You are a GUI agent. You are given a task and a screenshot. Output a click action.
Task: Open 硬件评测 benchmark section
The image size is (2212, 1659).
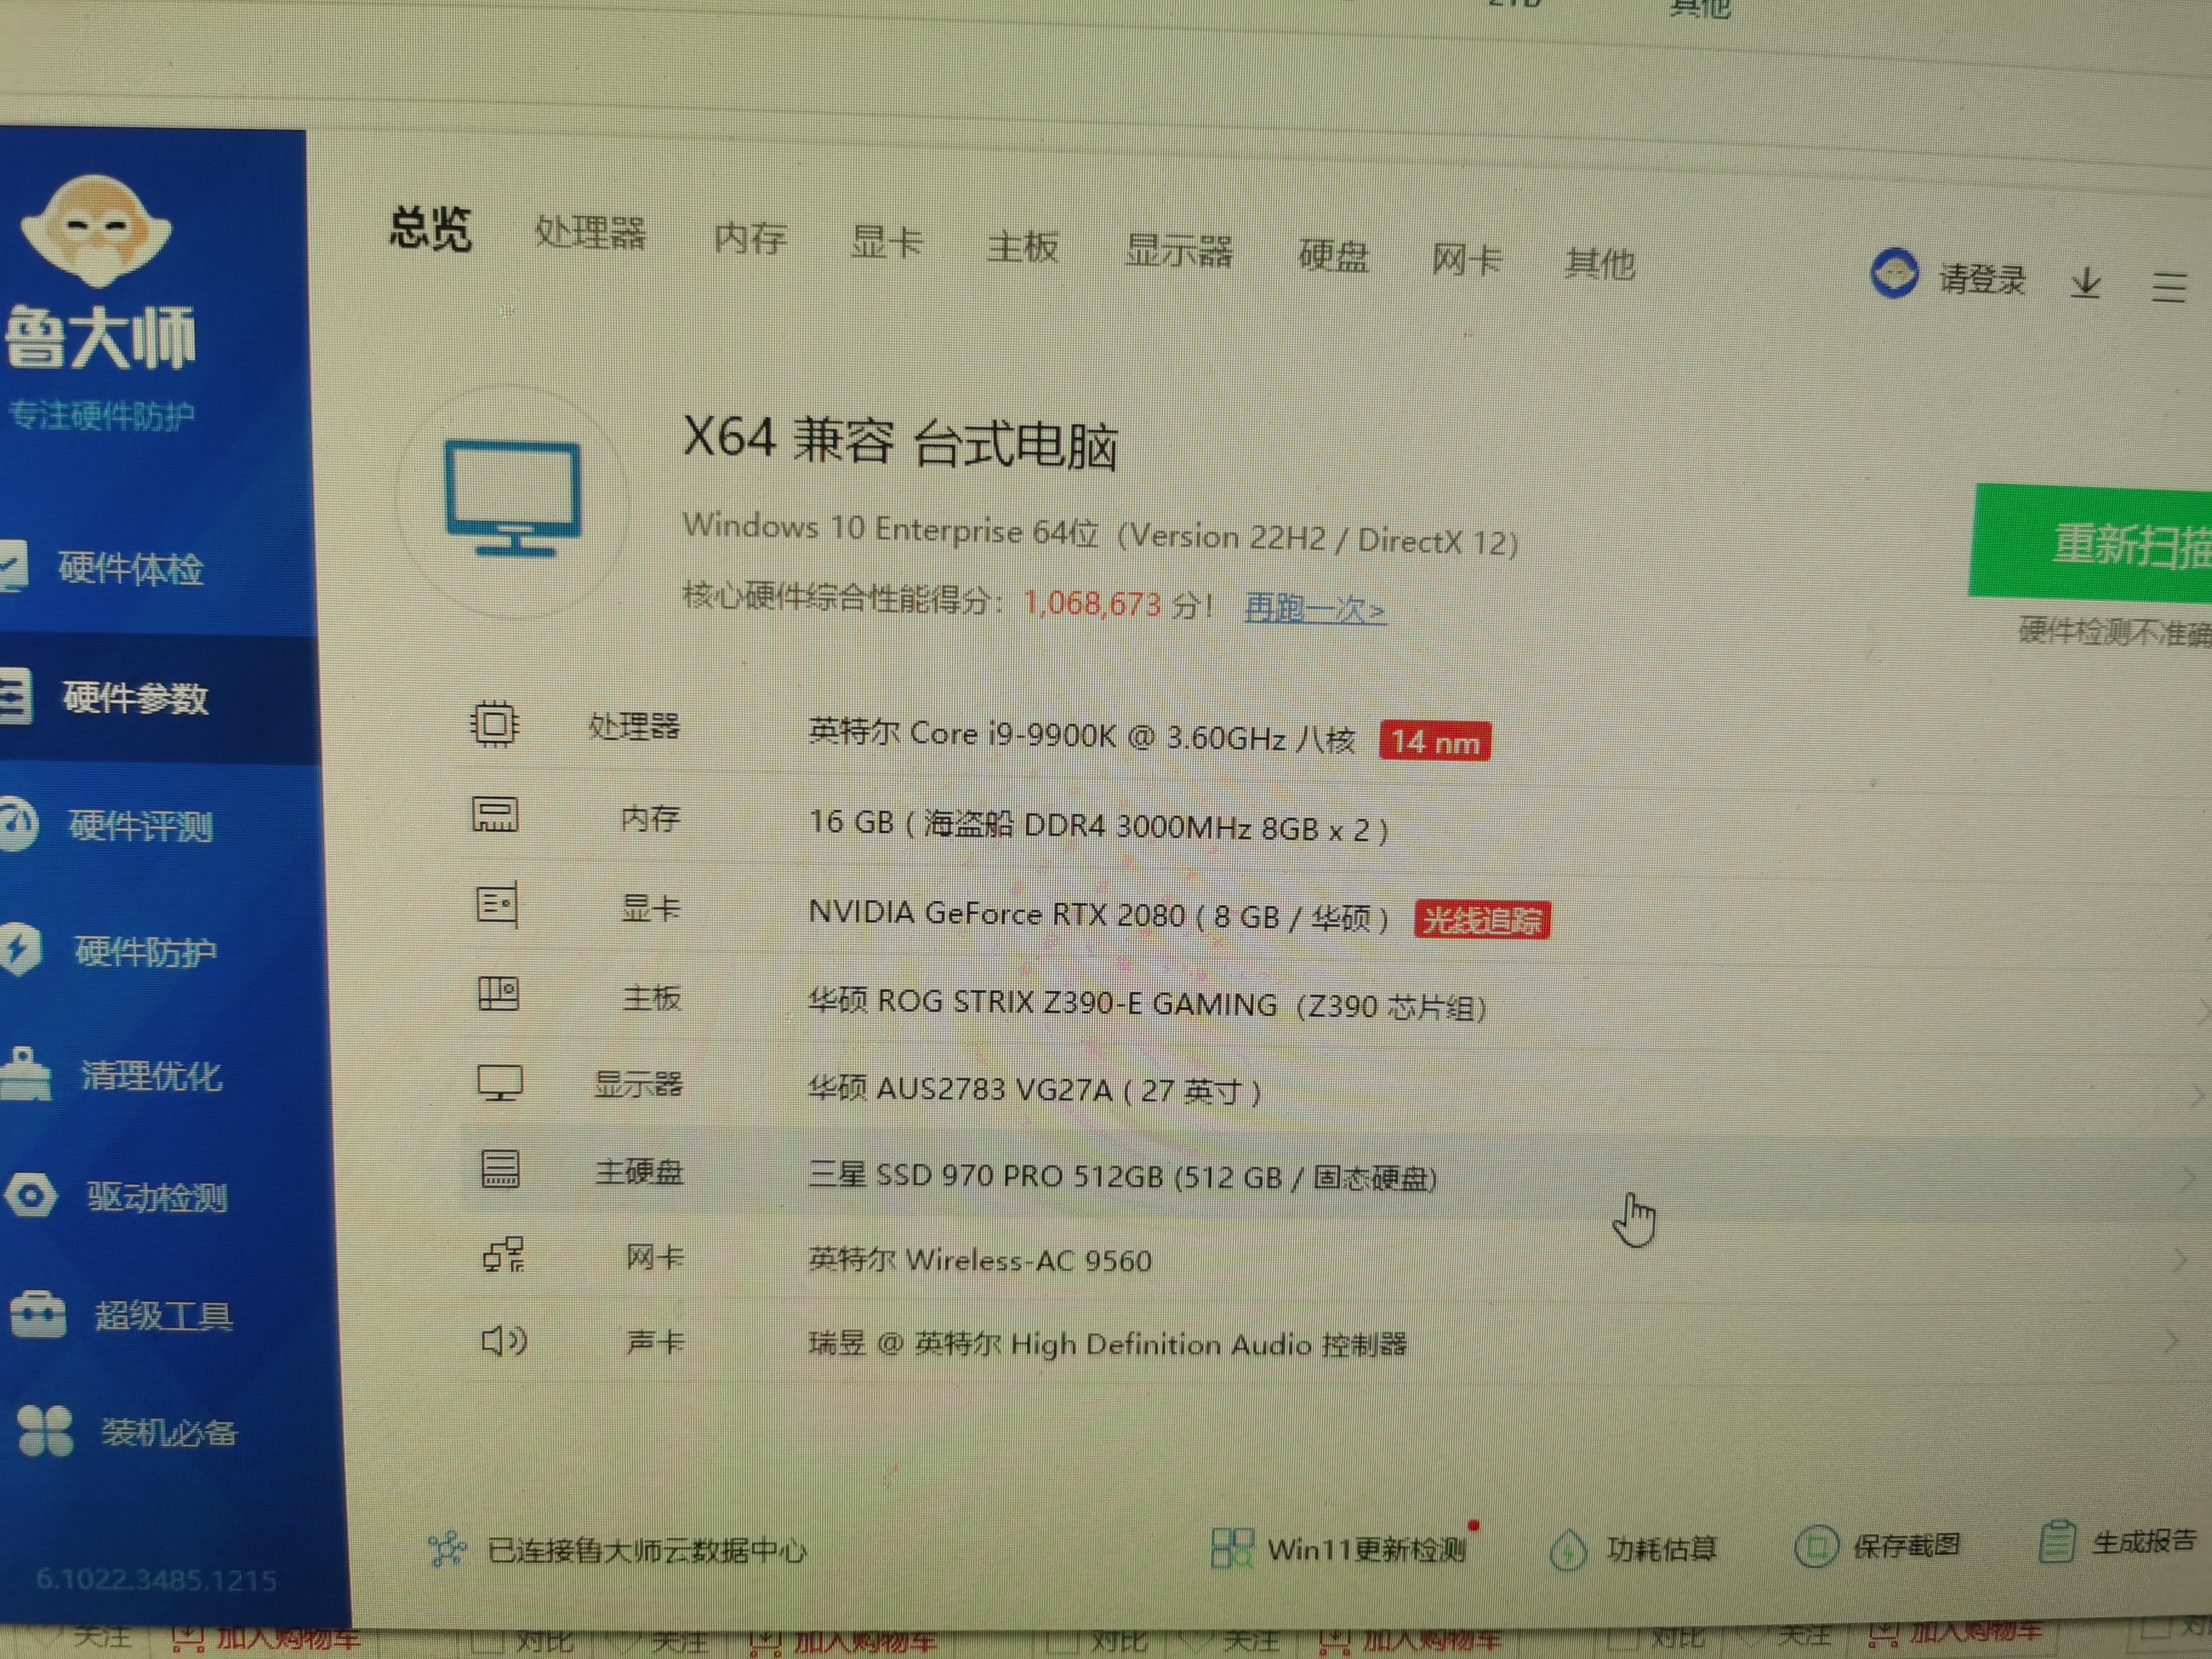[x=141, y=826]
